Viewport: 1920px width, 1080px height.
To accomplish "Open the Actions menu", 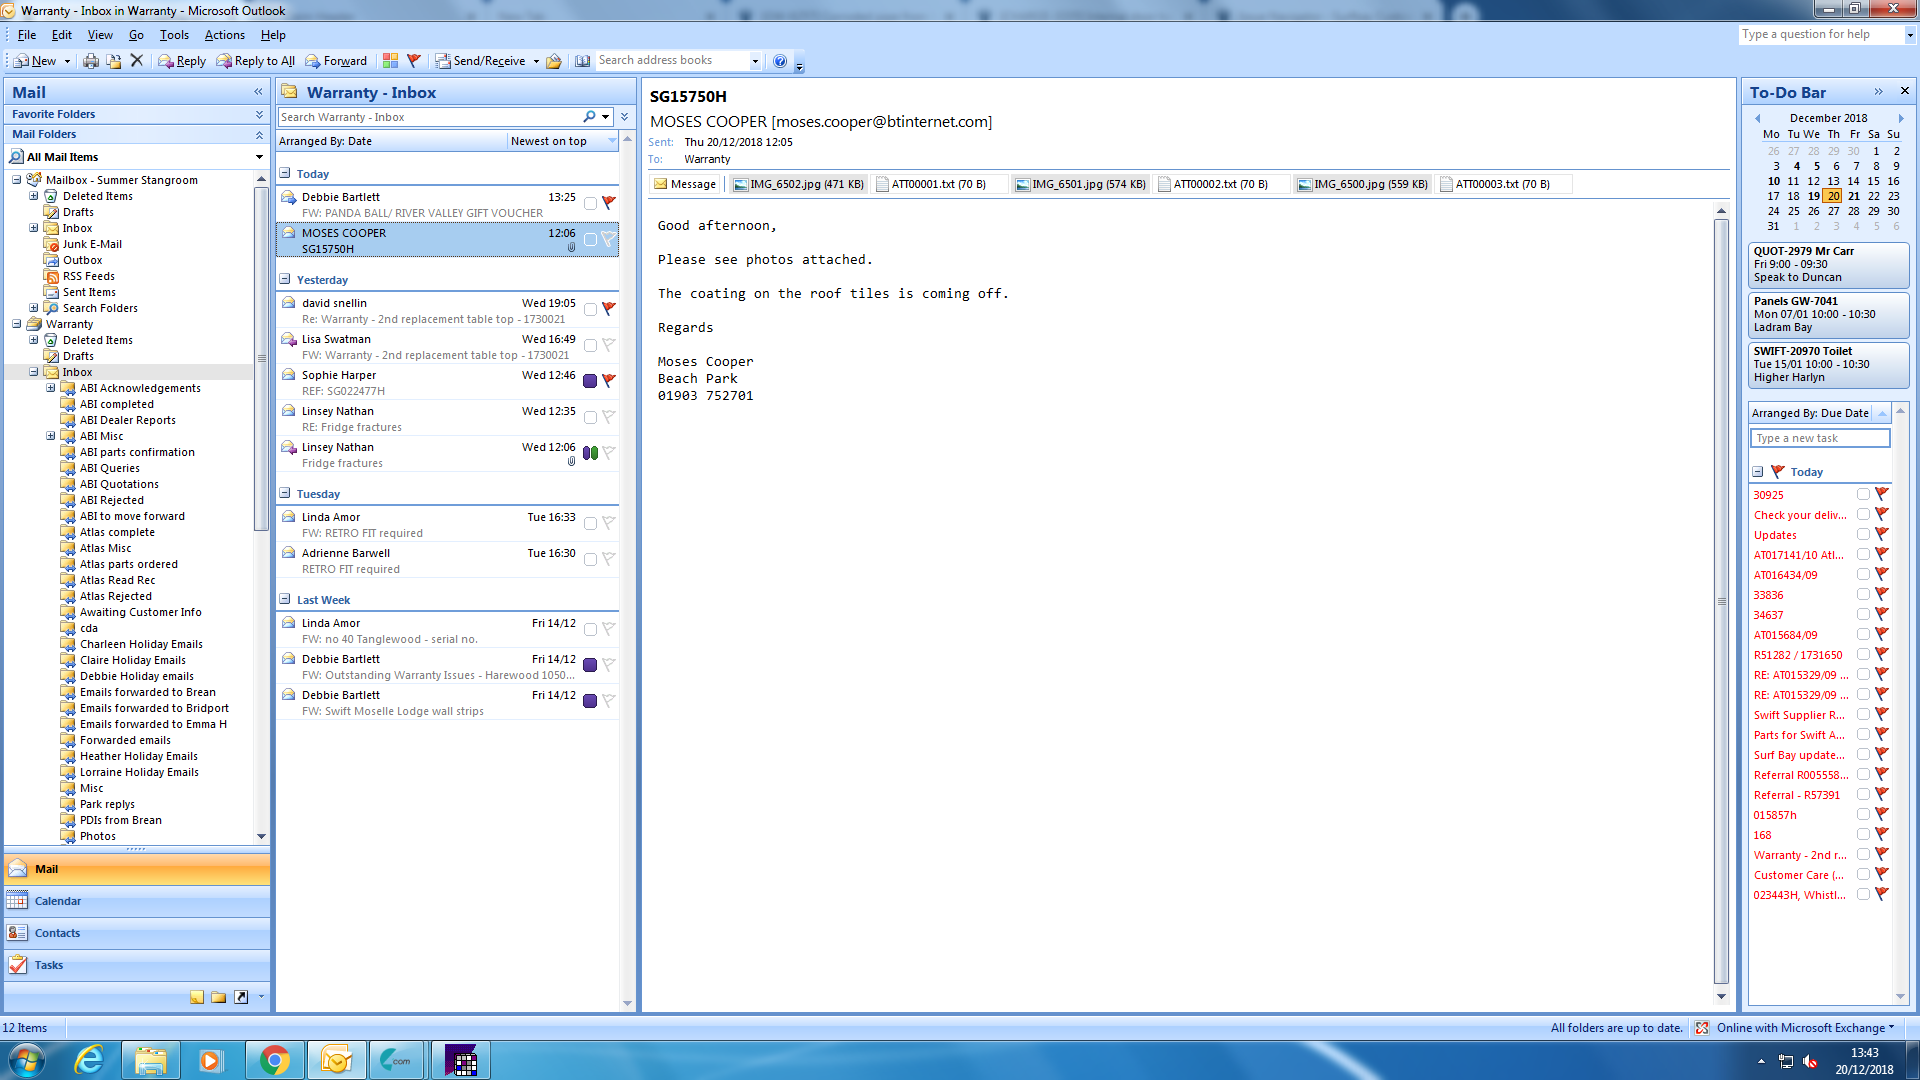I will tap(224, 35).
